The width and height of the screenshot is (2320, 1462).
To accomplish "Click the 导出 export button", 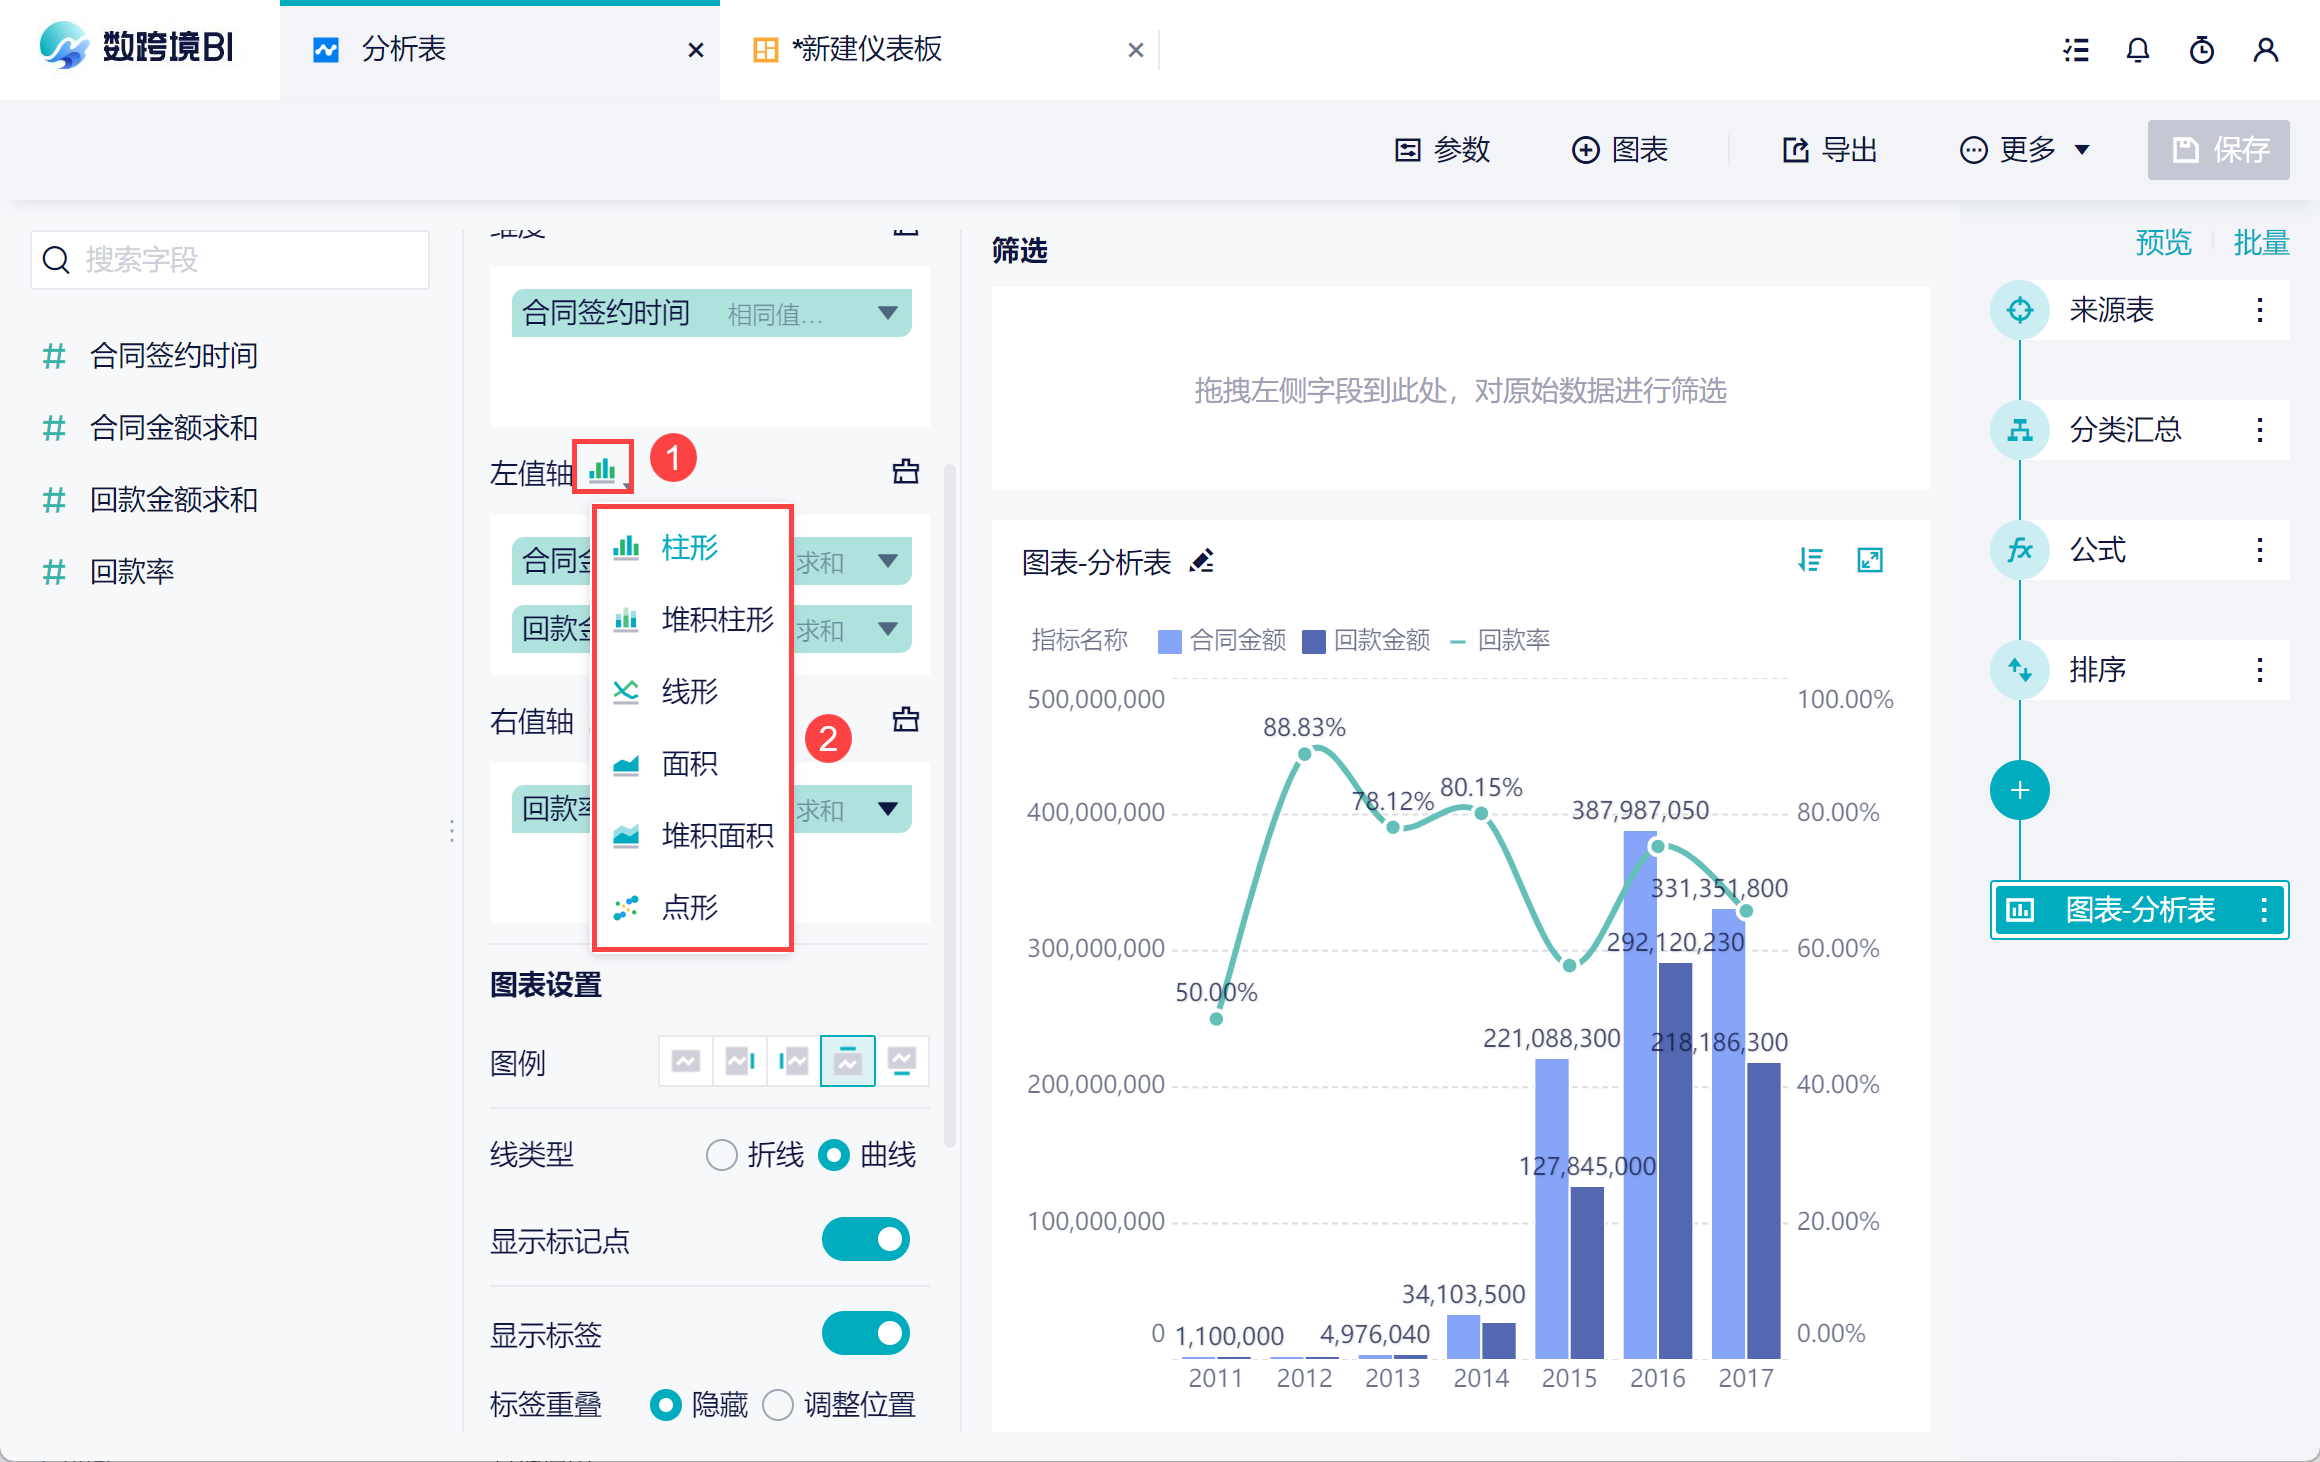I will point(1829,150).
